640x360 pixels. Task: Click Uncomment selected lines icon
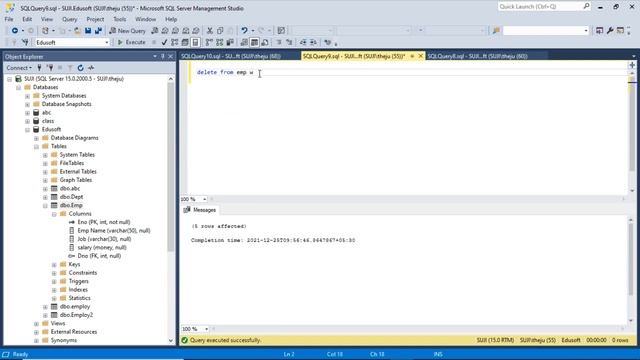click(x=289, y=42)
